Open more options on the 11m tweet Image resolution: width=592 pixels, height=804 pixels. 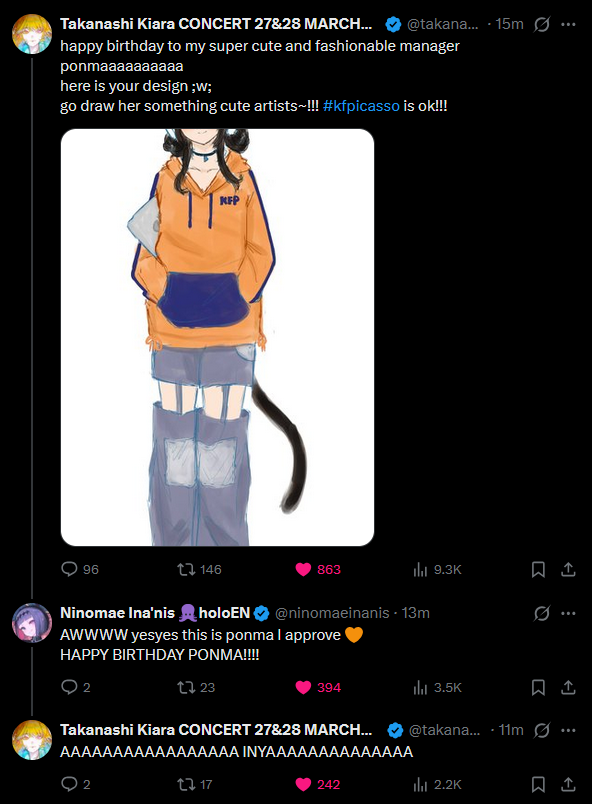click(568, 730)
